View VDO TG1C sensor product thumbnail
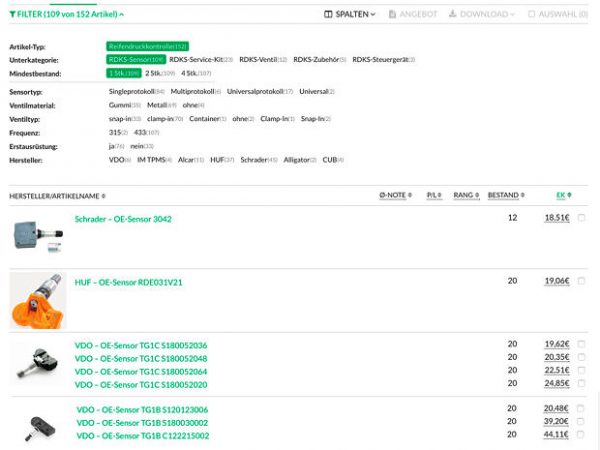This screenshot has width=600, height=450. [x=38, y=363]
